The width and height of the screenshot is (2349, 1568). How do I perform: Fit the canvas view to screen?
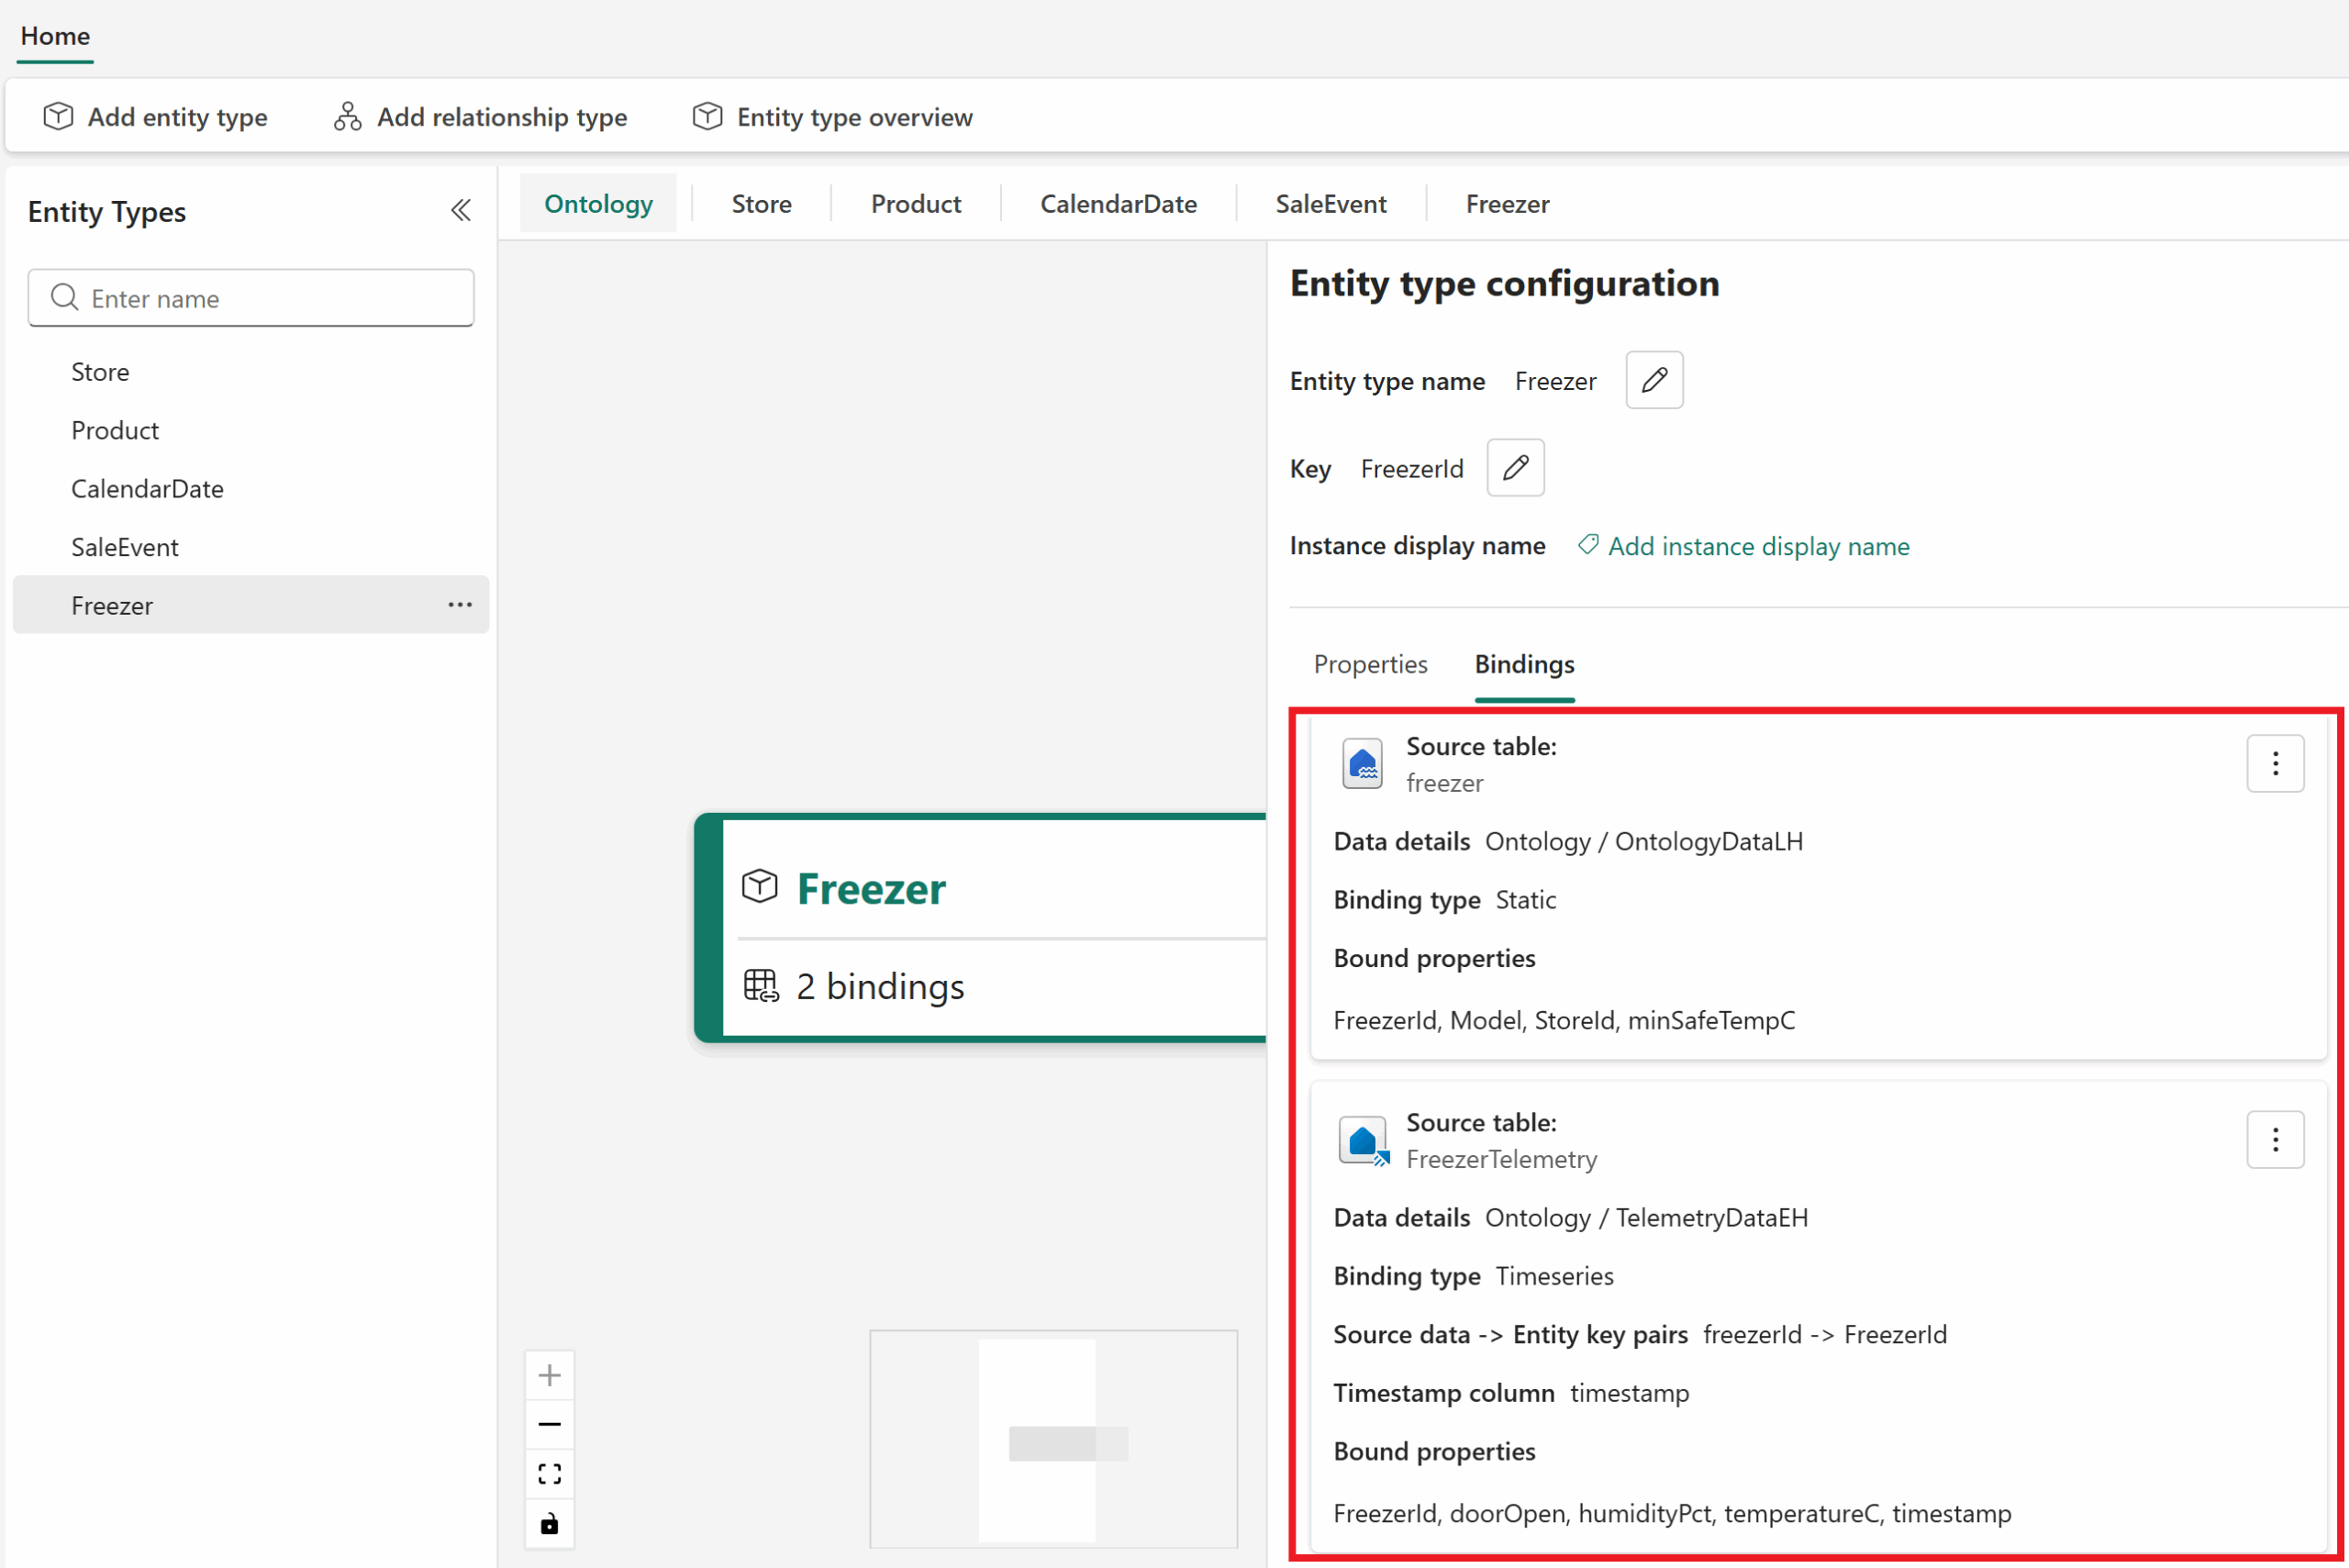pos(549,1474)
